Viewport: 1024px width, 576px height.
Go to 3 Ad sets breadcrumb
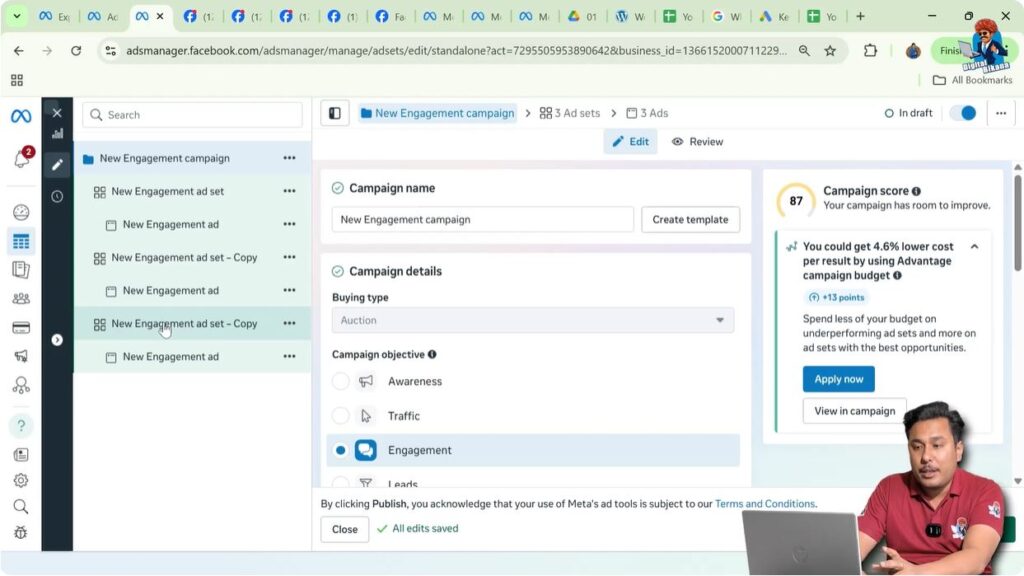(x=570, y=113)
